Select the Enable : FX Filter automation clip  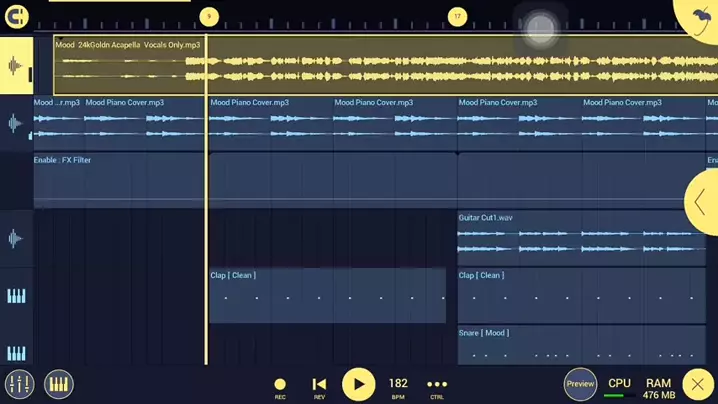click(x=118, y=180)
